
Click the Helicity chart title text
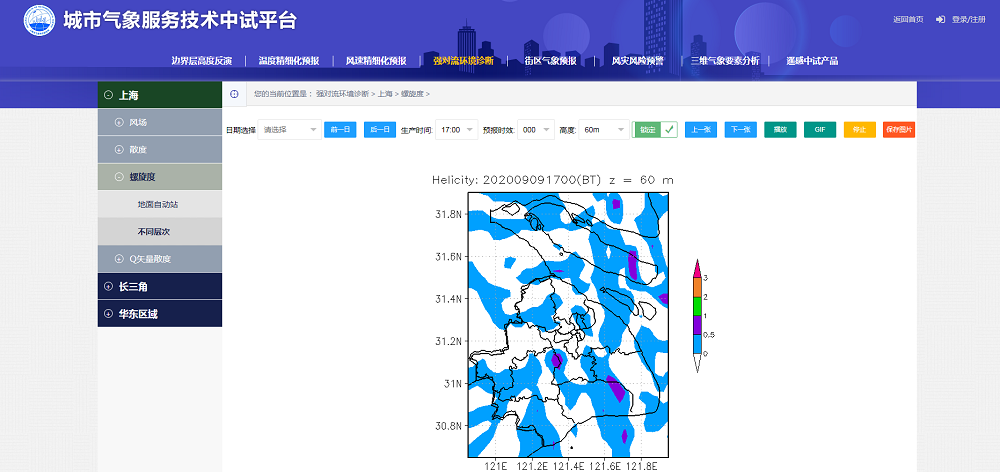[552, 181]
